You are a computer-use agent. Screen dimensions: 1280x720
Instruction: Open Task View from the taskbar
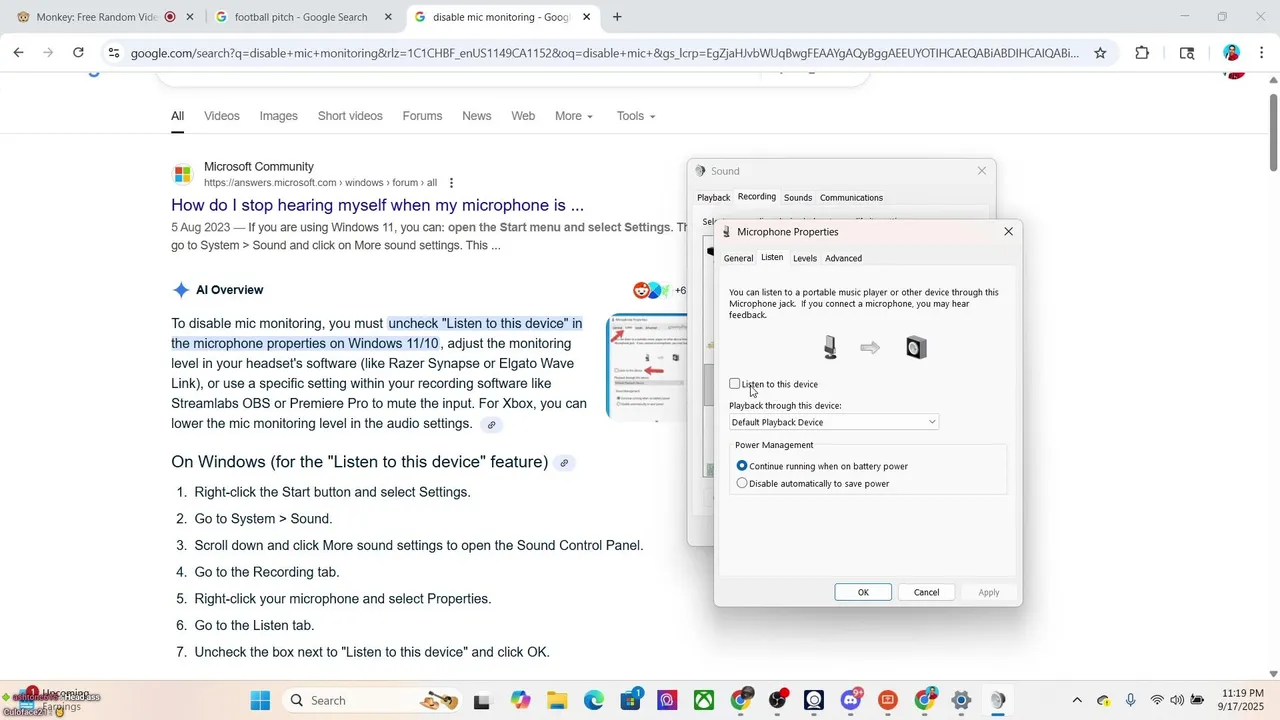(483, 700)
